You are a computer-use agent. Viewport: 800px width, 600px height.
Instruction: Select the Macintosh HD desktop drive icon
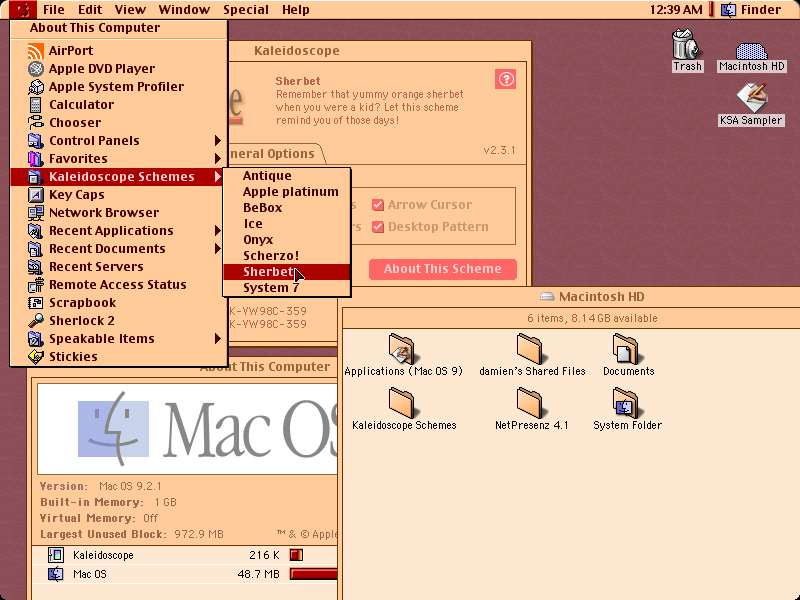click(x=751, y=51)
